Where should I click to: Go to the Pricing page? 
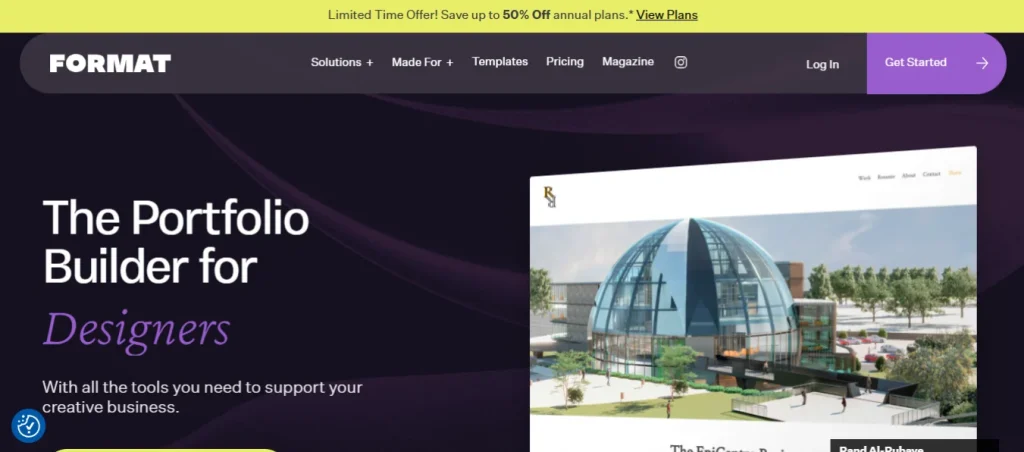click(565, 61)
